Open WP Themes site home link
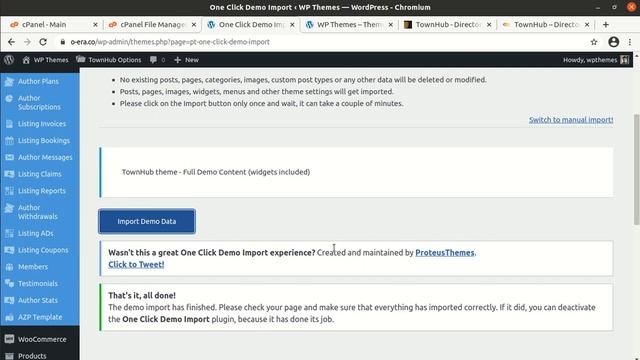 click(x=45, y=60)
